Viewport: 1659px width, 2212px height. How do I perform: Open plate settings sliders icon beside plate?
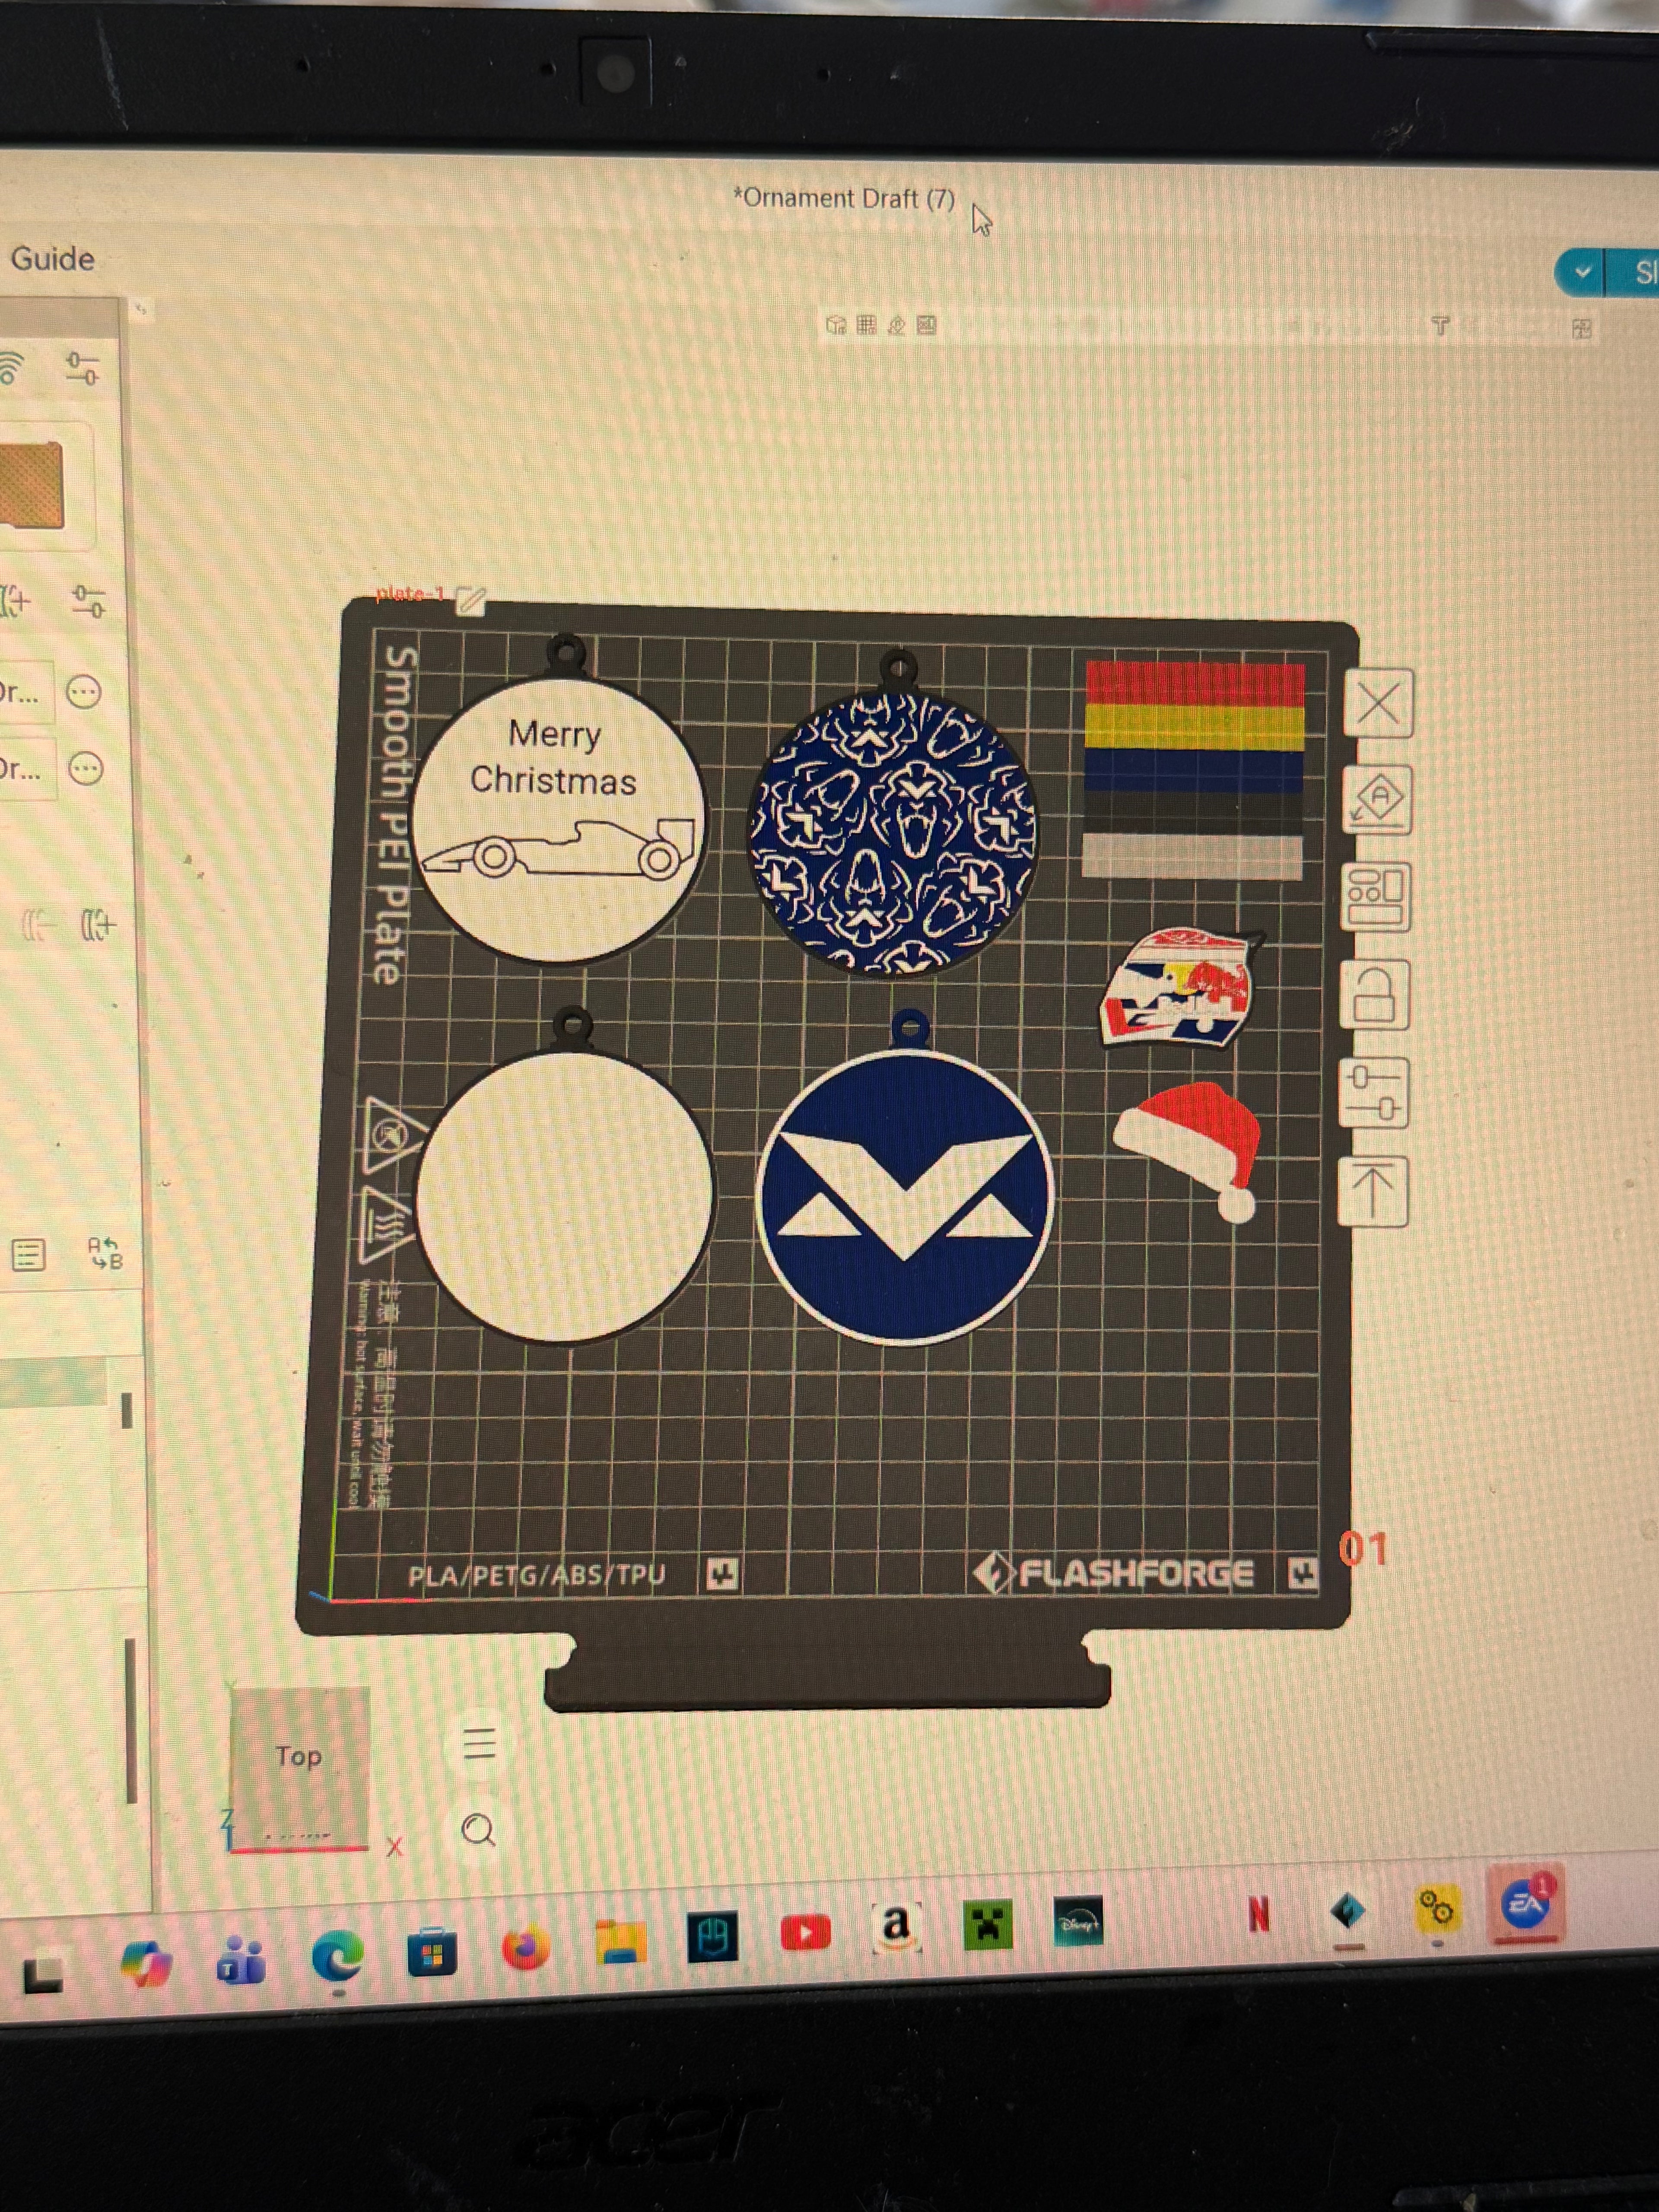[1374, 1092]
